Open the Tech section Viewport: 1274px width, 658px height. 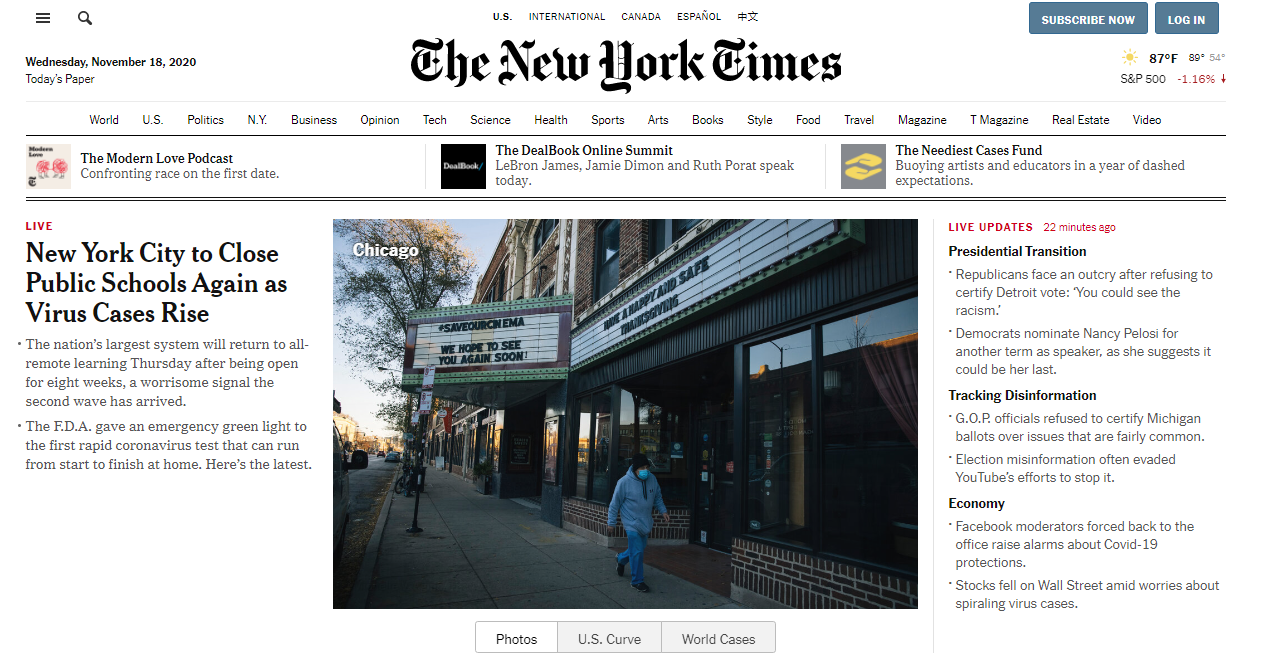(x=435, y=120)
